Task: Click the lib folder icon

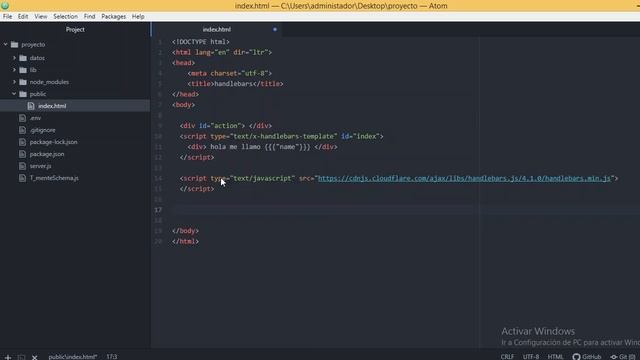Action: (23, 70)
